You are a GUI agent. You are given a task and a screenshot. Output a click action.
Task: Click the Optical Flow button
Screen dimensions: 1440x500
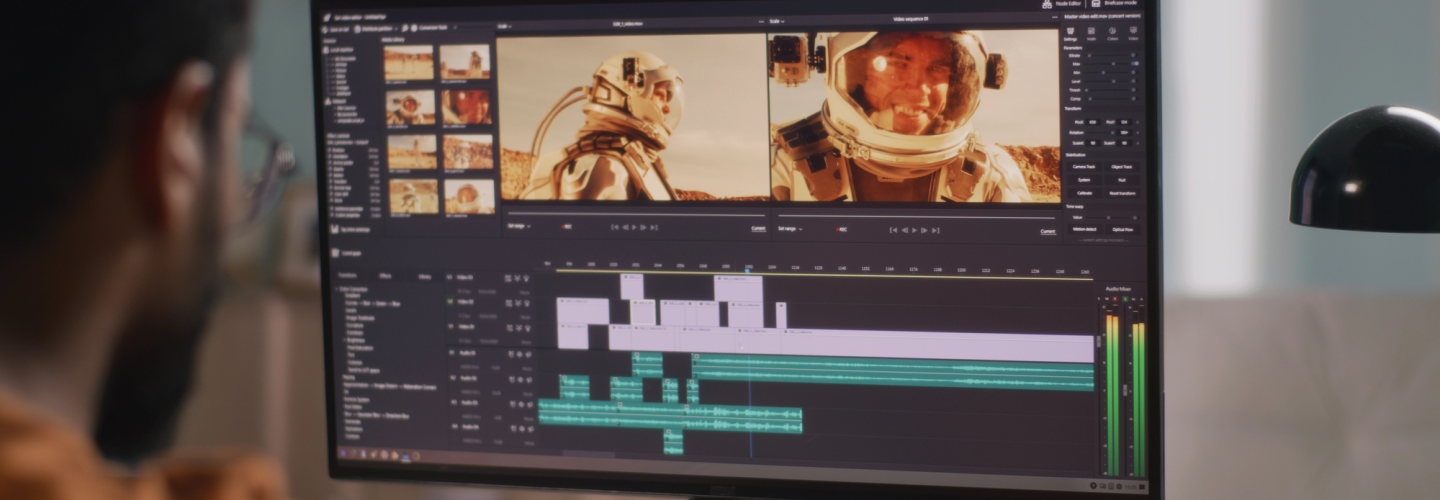[x=1121, y=229]
